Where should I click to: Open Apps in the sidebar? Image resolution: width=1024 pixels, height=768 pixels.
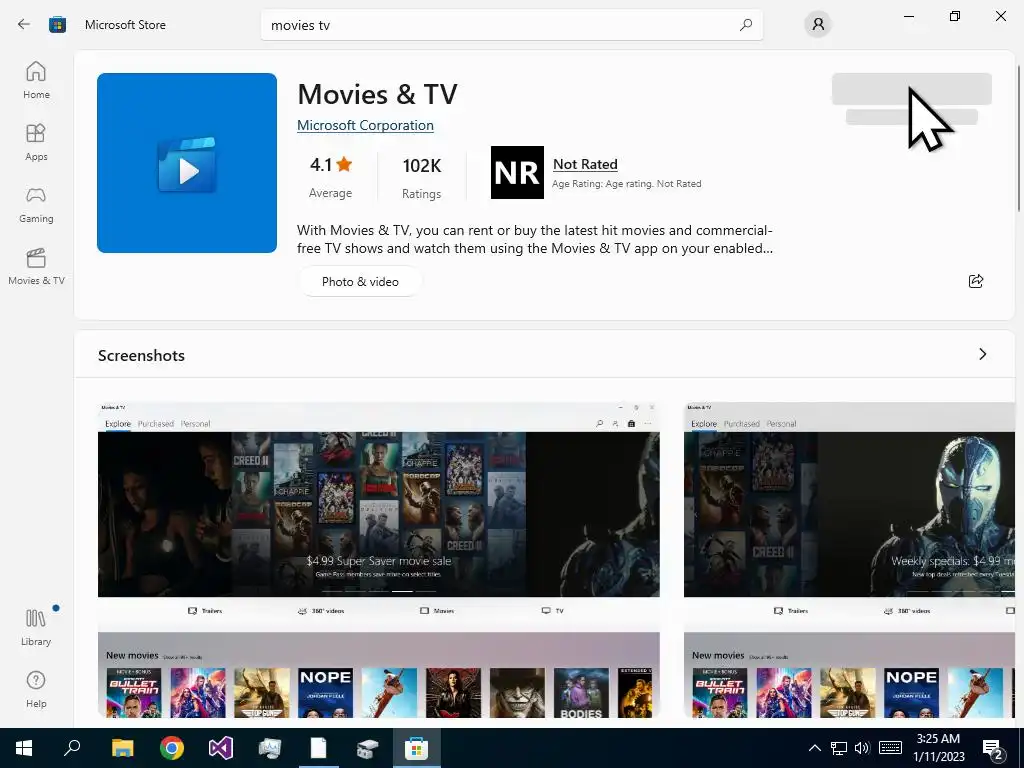tap(36, 142)
